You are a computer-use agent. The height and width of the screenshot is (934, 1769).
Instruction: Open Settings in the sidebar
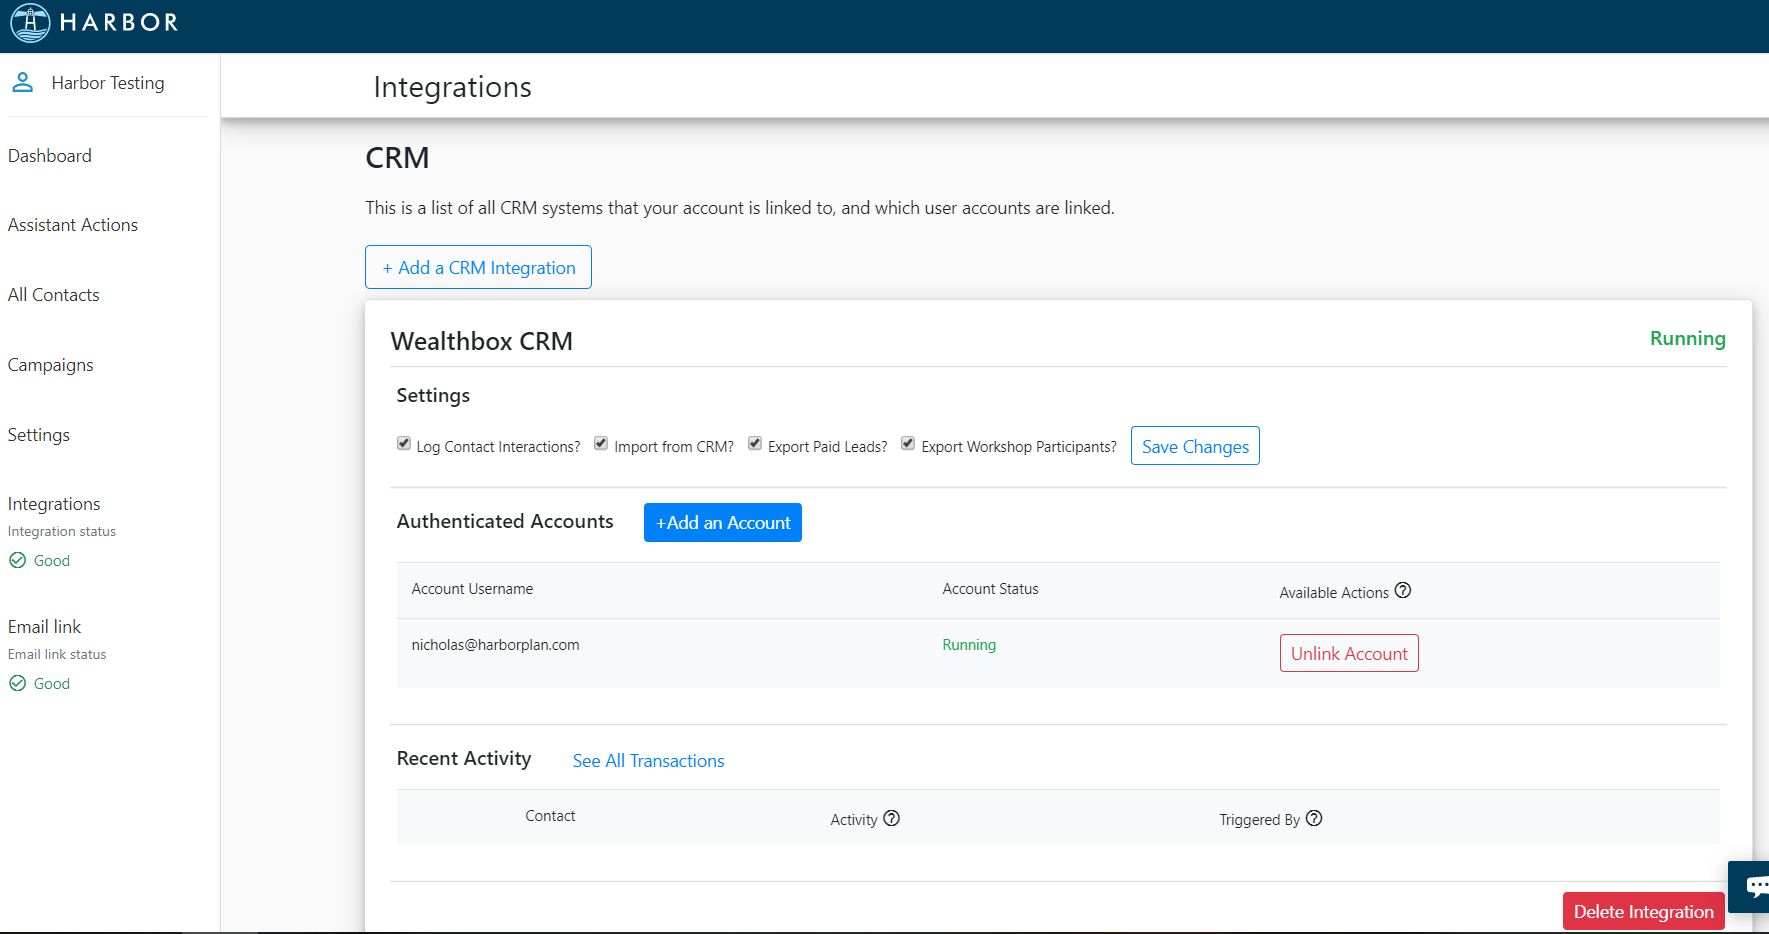[x=39, y=435]
